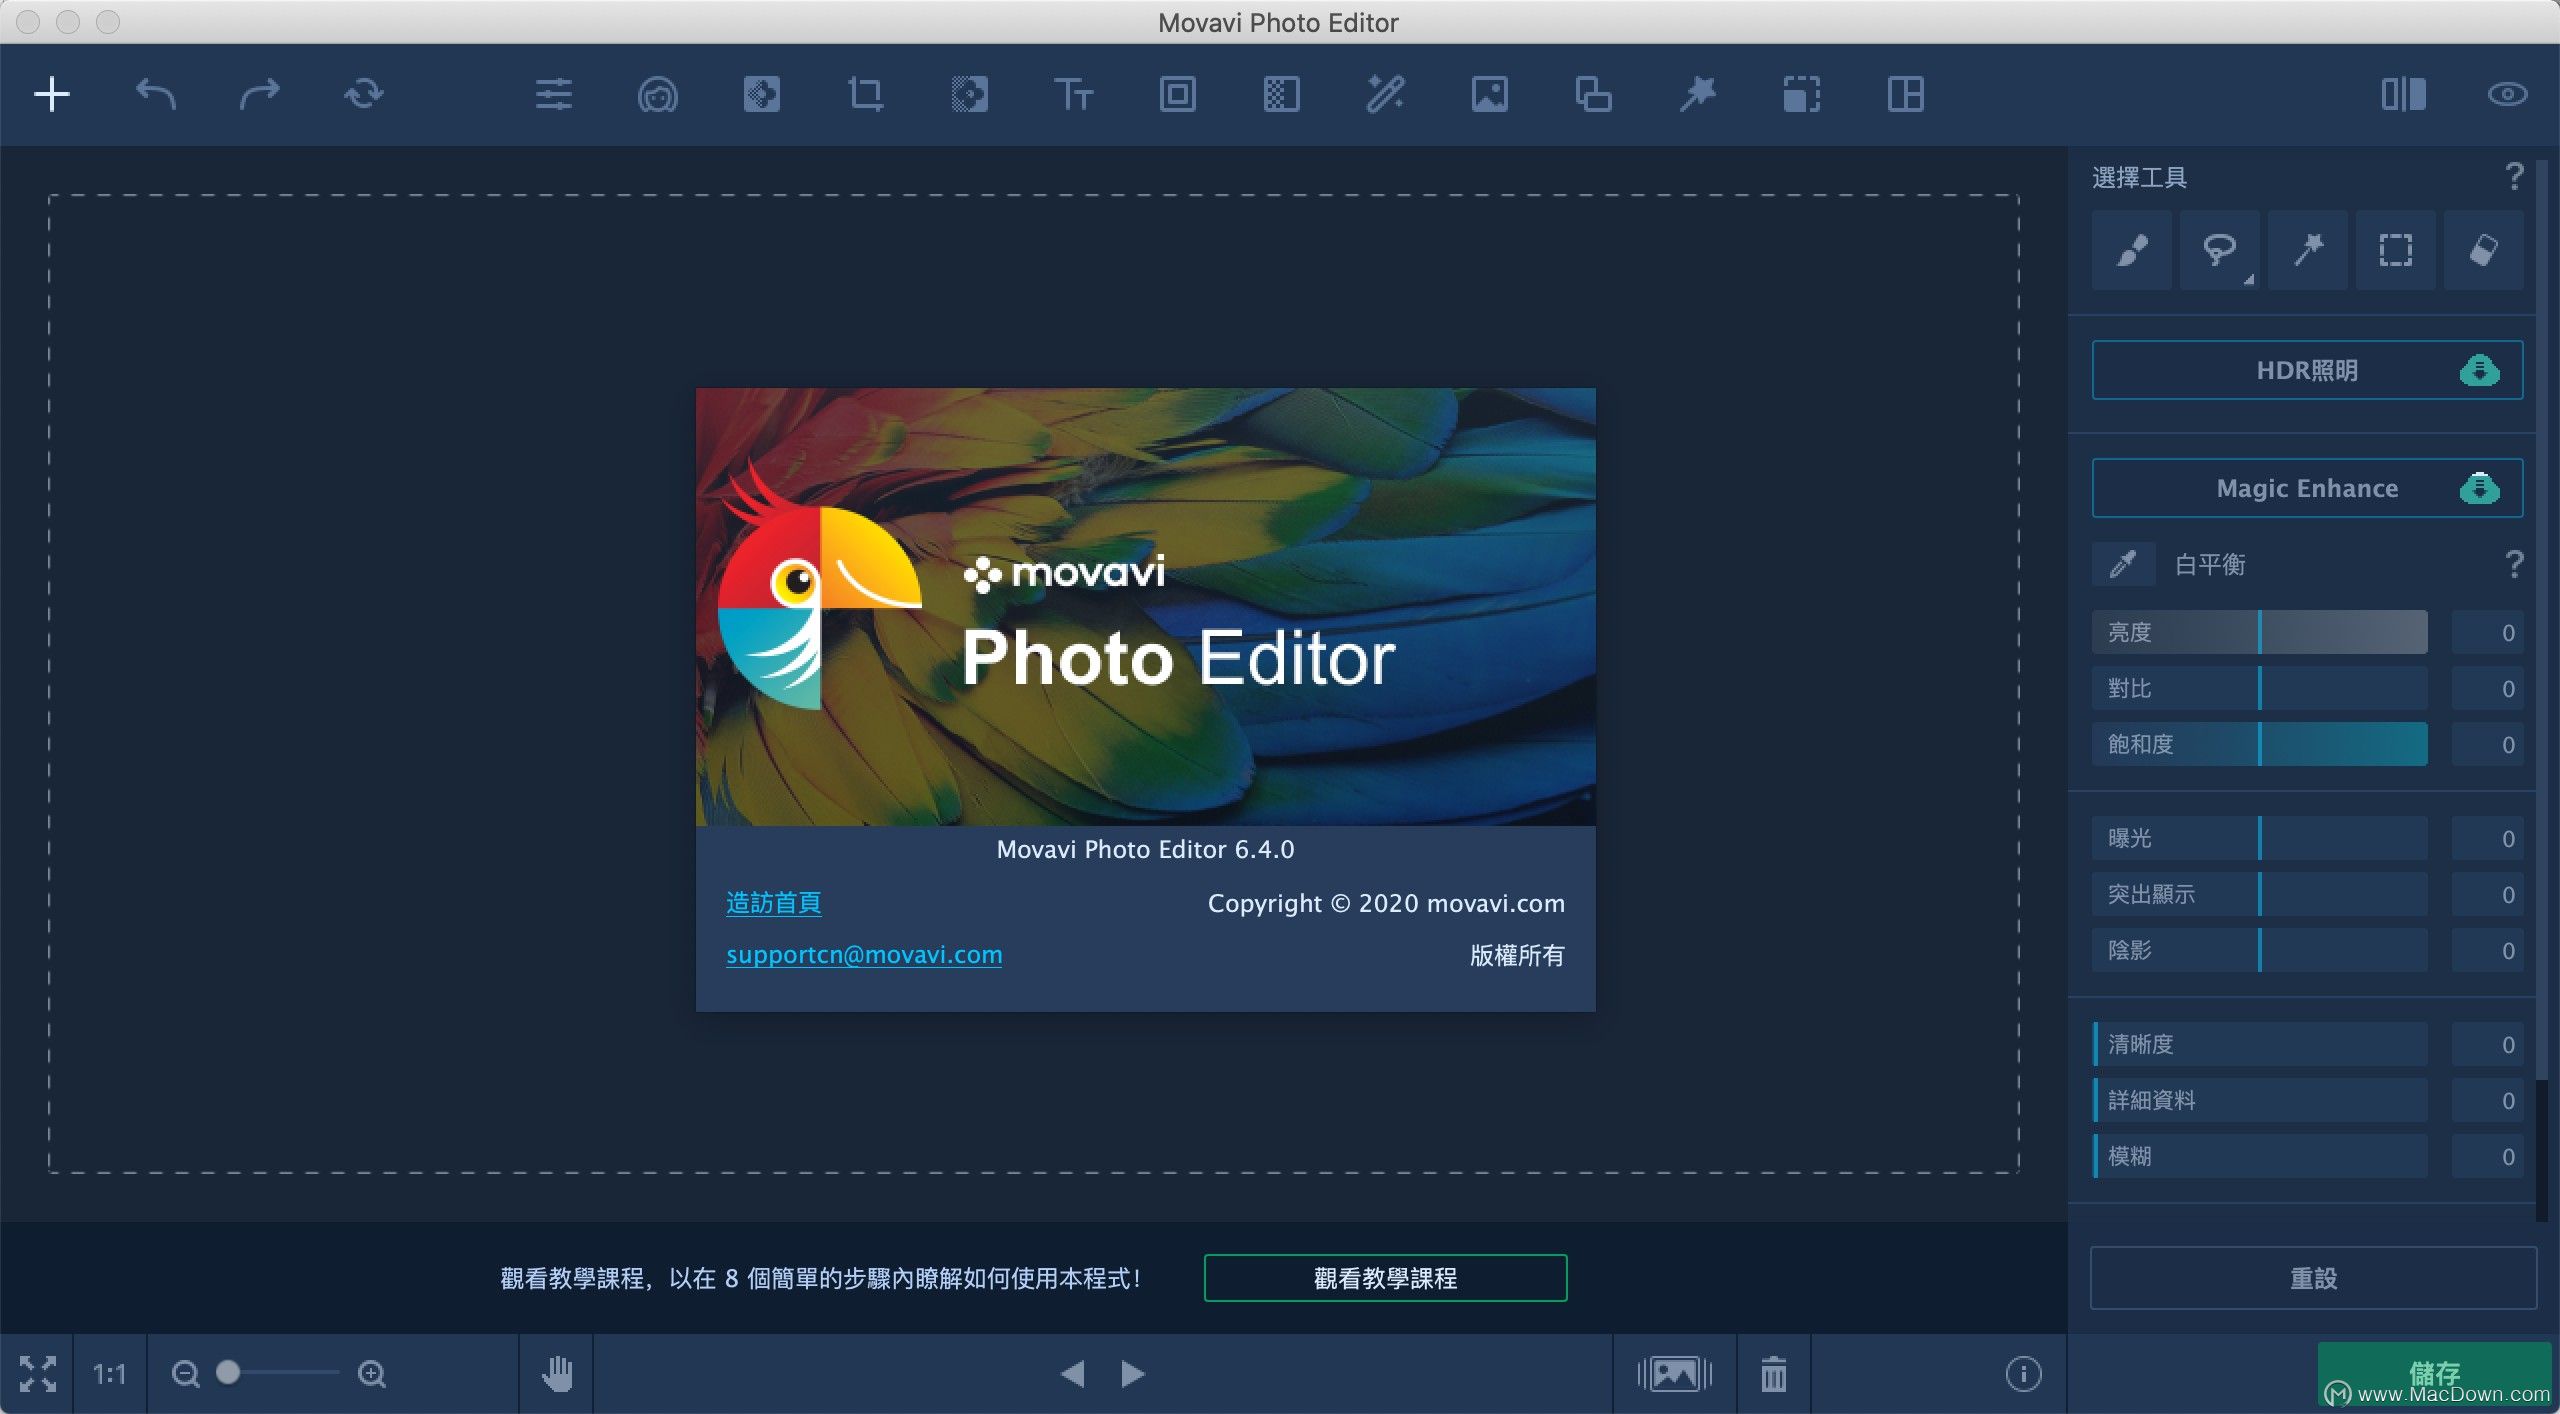This screenshot has height=1414, width=2560.
Task: Click the 突出顯示 highlights slider
Action: pos(2260,894)
